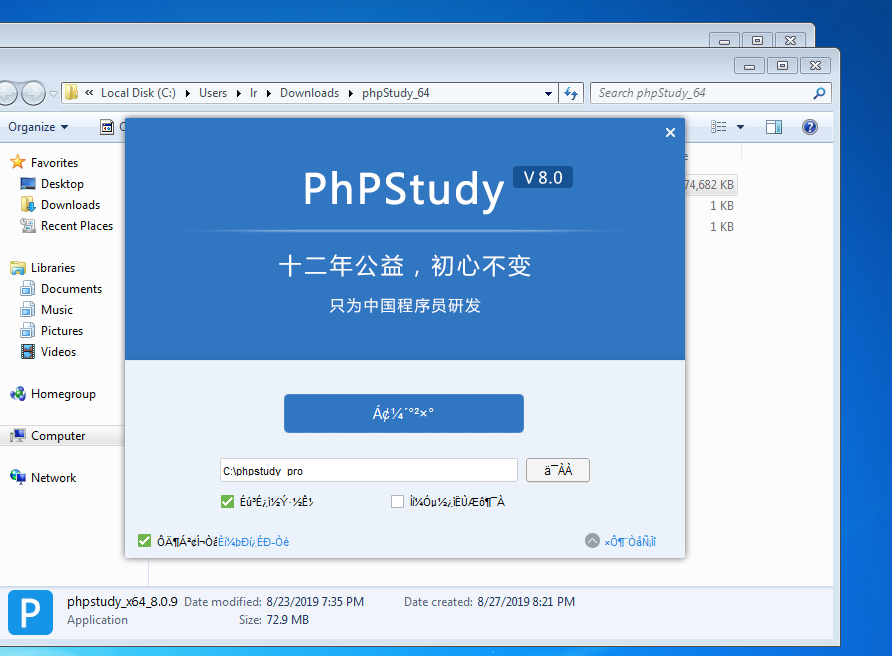
Task: Uncheck the checked box under the install path
Action: click(228, 501)
